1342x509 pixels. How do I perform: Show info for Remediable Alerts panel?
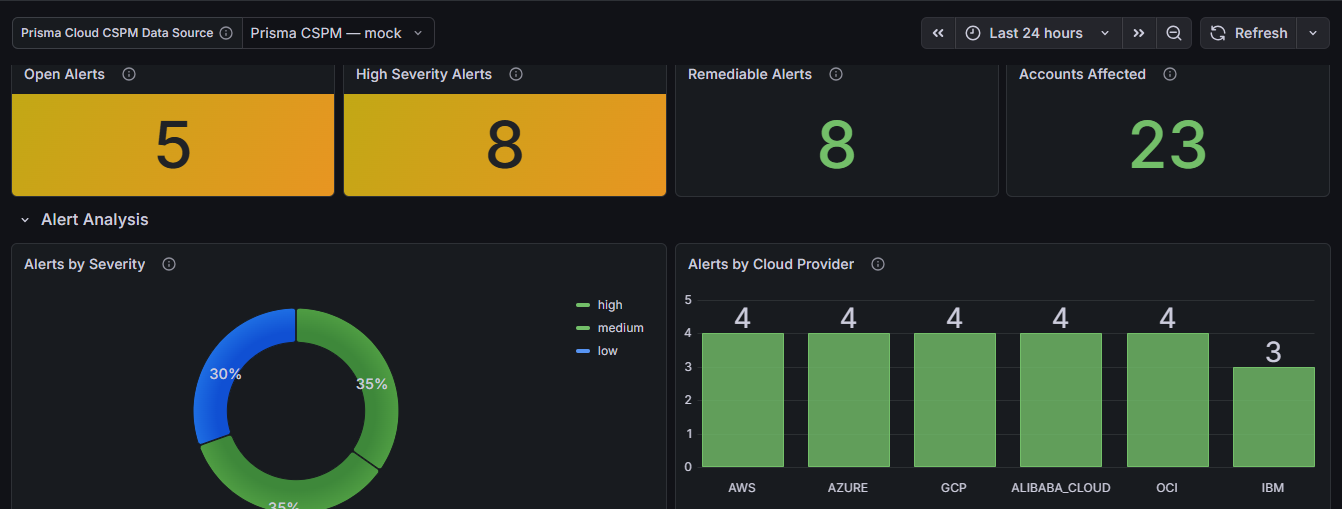(x=836, y=74)
